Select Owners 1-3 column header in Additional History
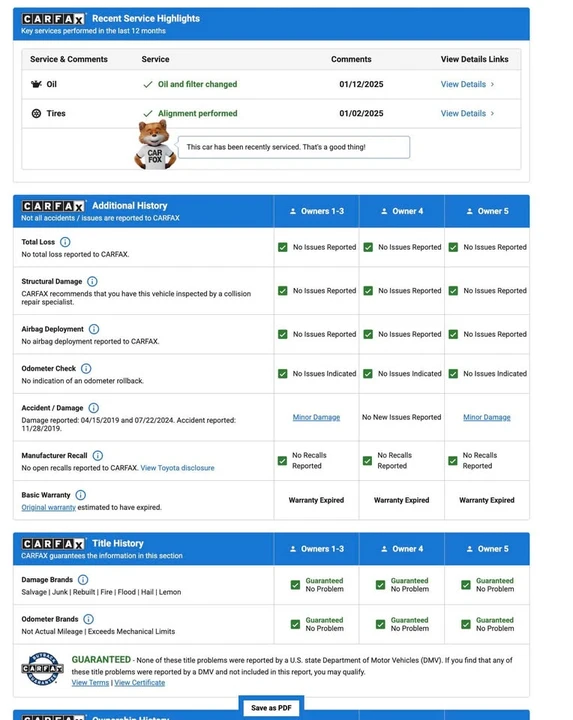Viewport: 573px width, 720px height. point(316,211)
